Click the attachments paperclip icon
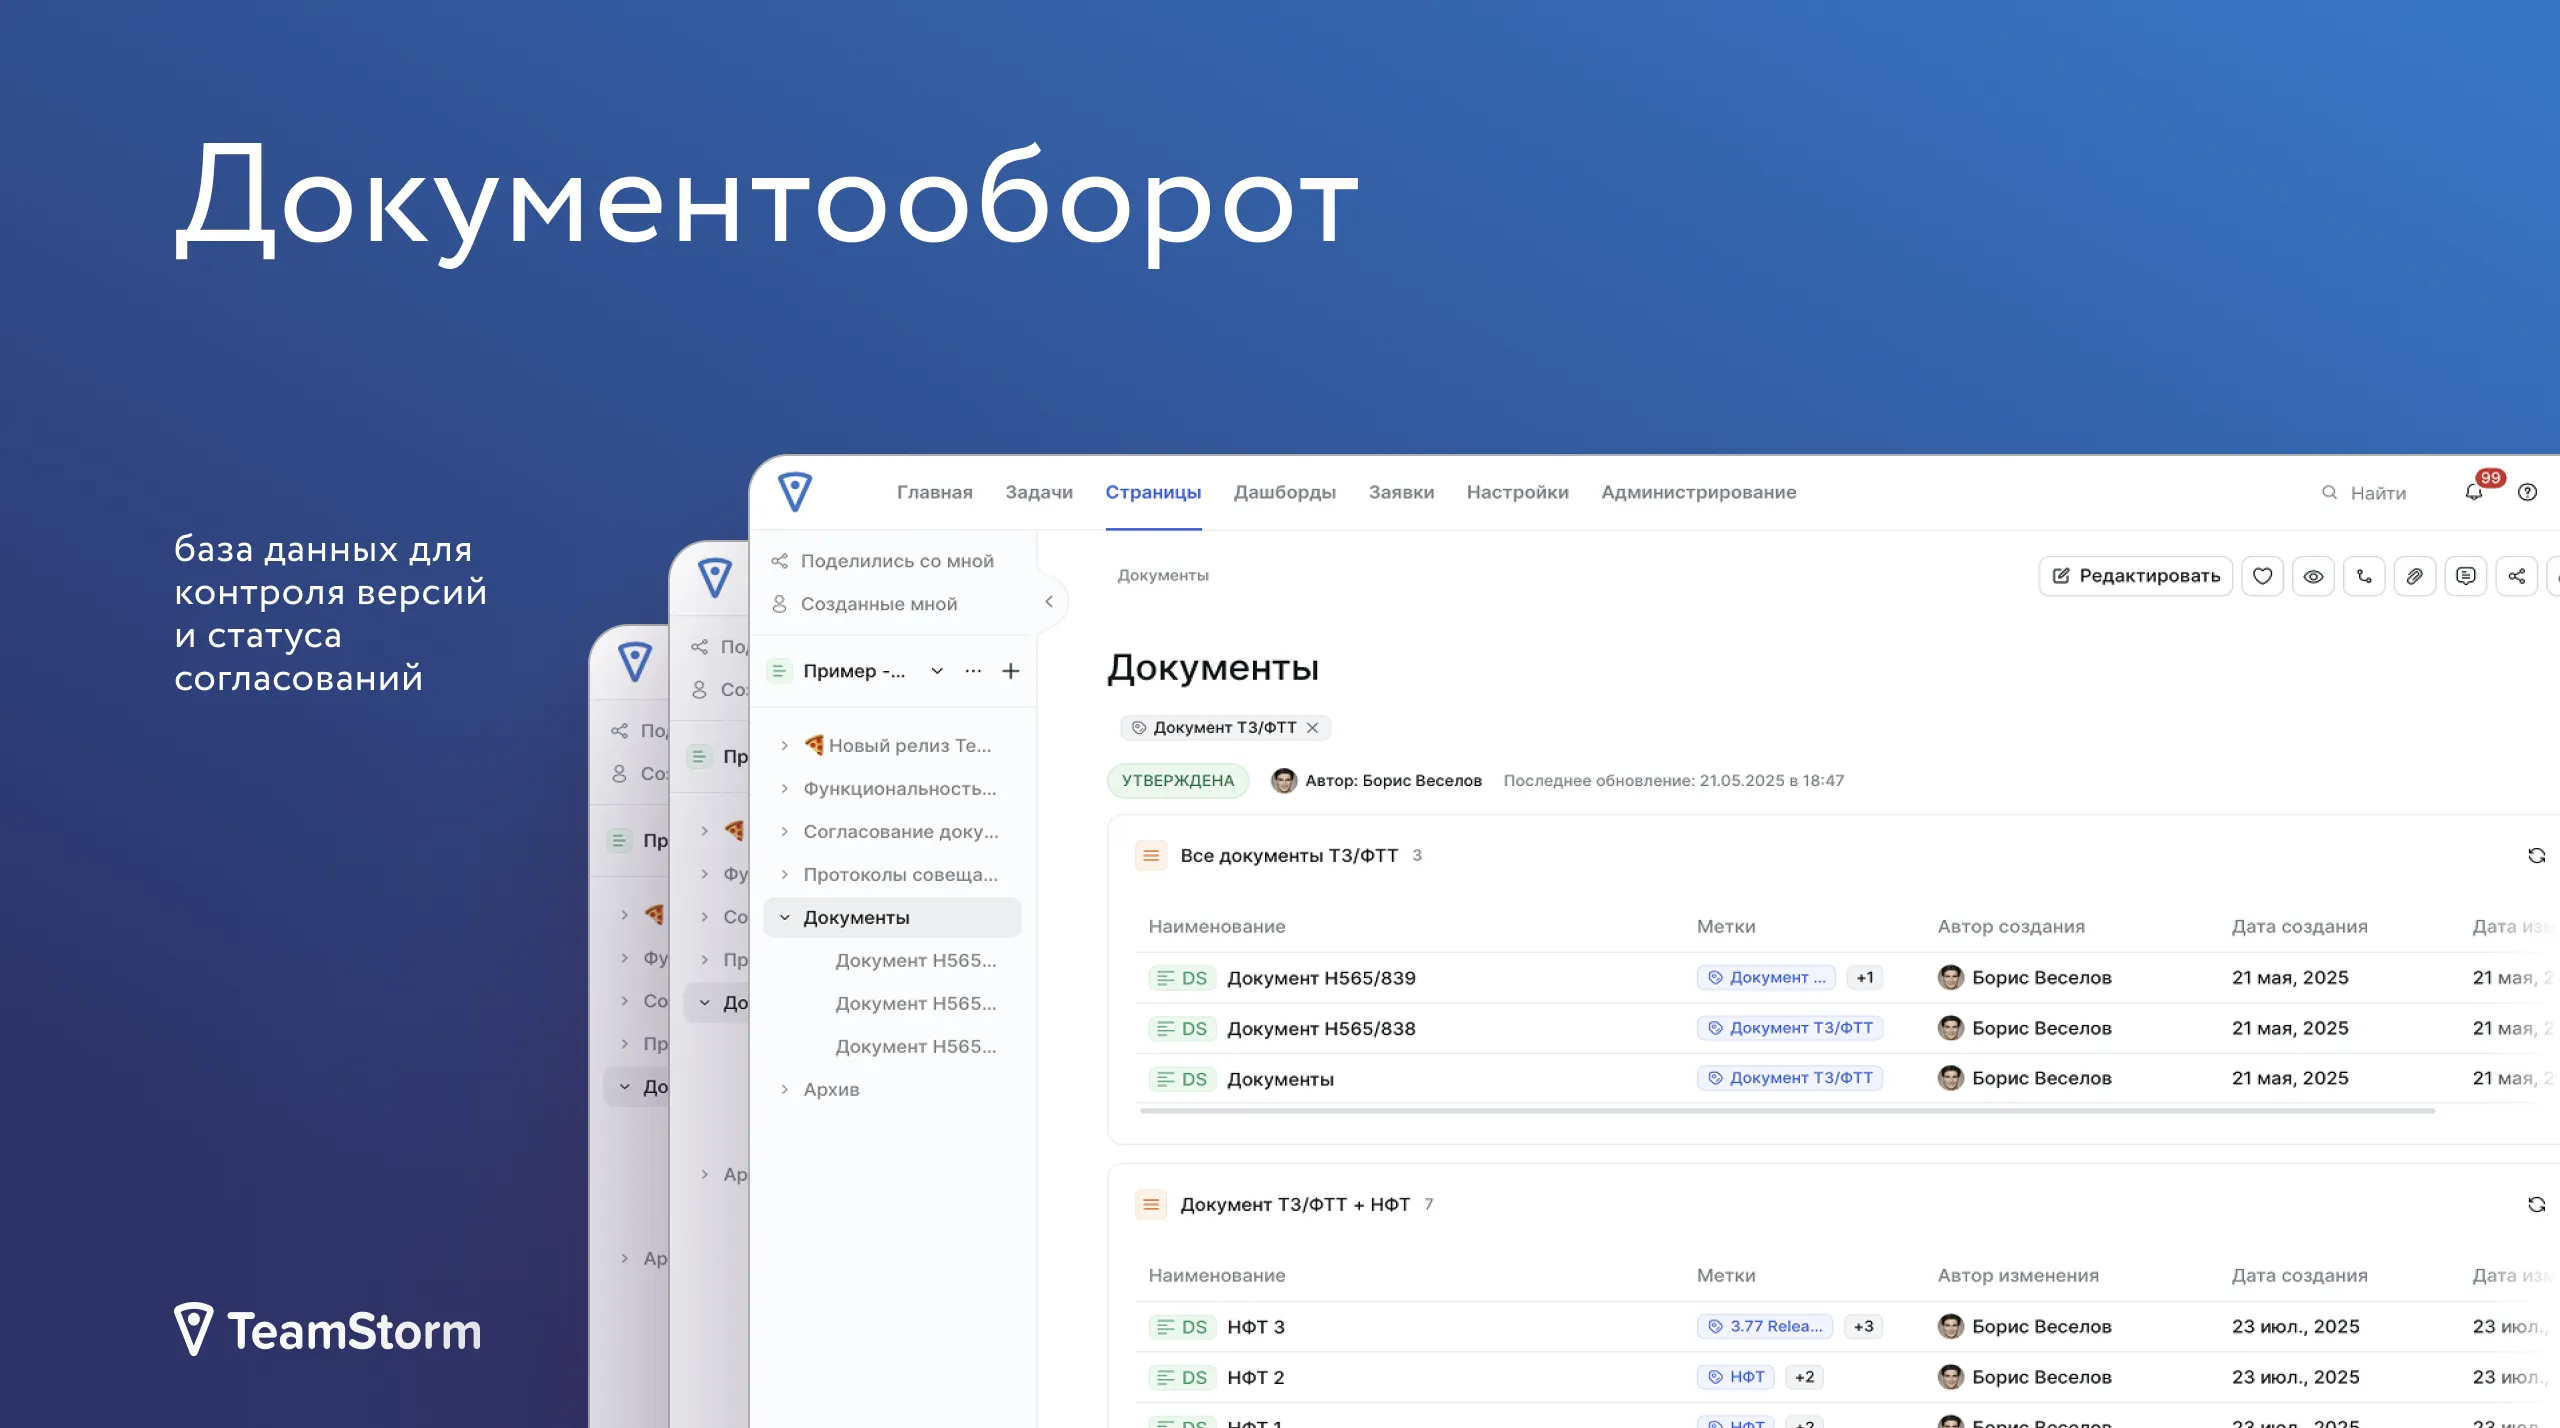This screenshot has width=2560, height=1428. click(2416, 576)
